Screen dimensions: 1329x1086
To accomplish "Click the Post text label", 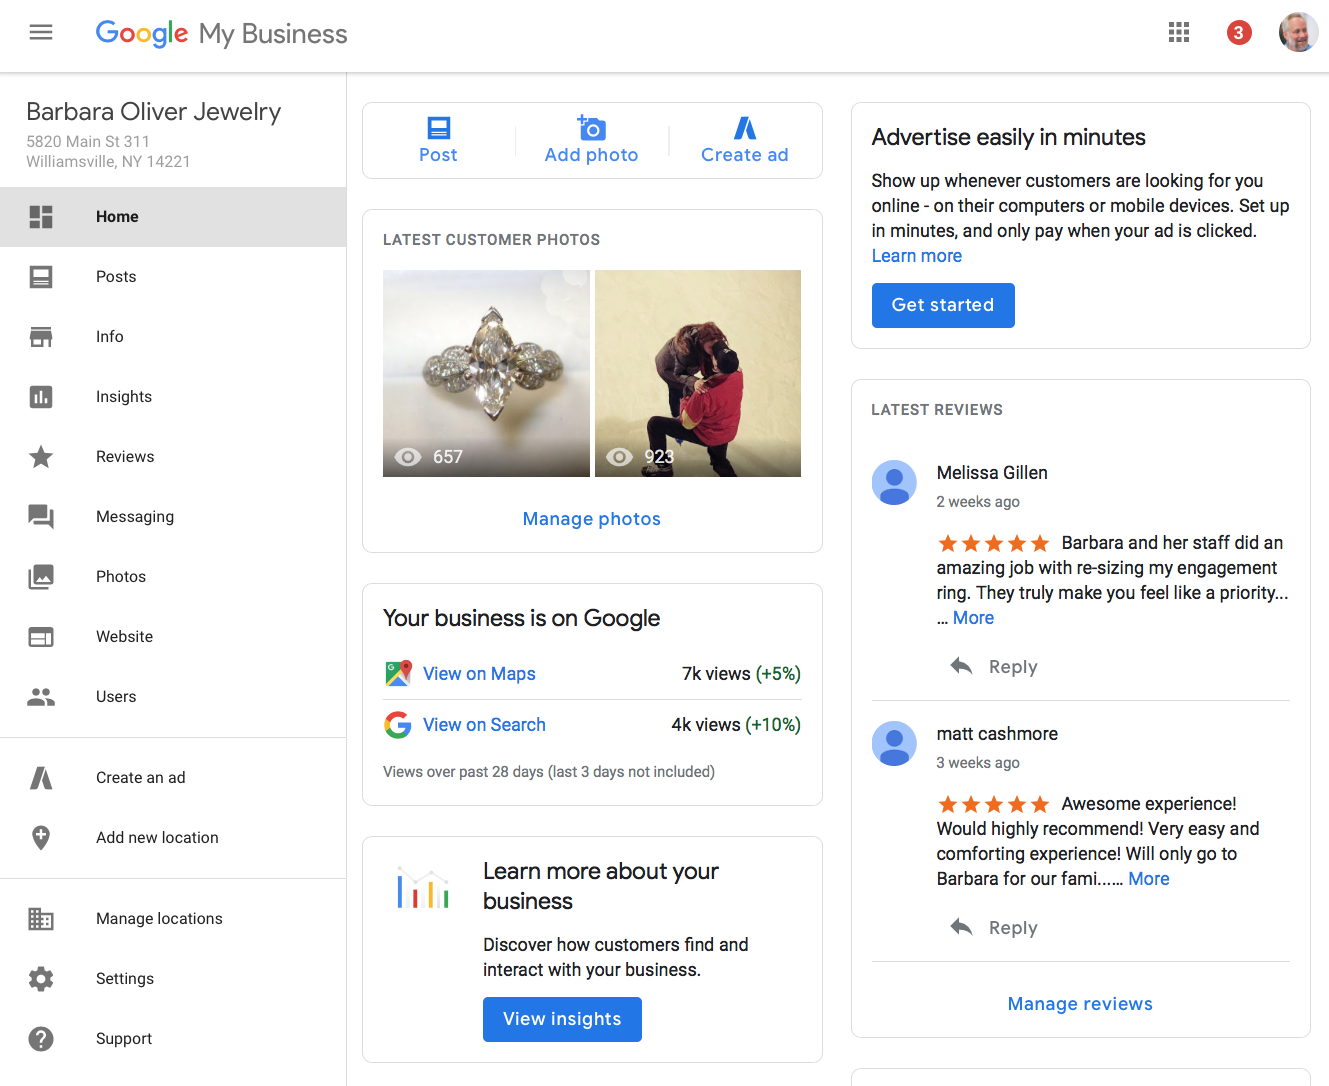I will (438, 155).
